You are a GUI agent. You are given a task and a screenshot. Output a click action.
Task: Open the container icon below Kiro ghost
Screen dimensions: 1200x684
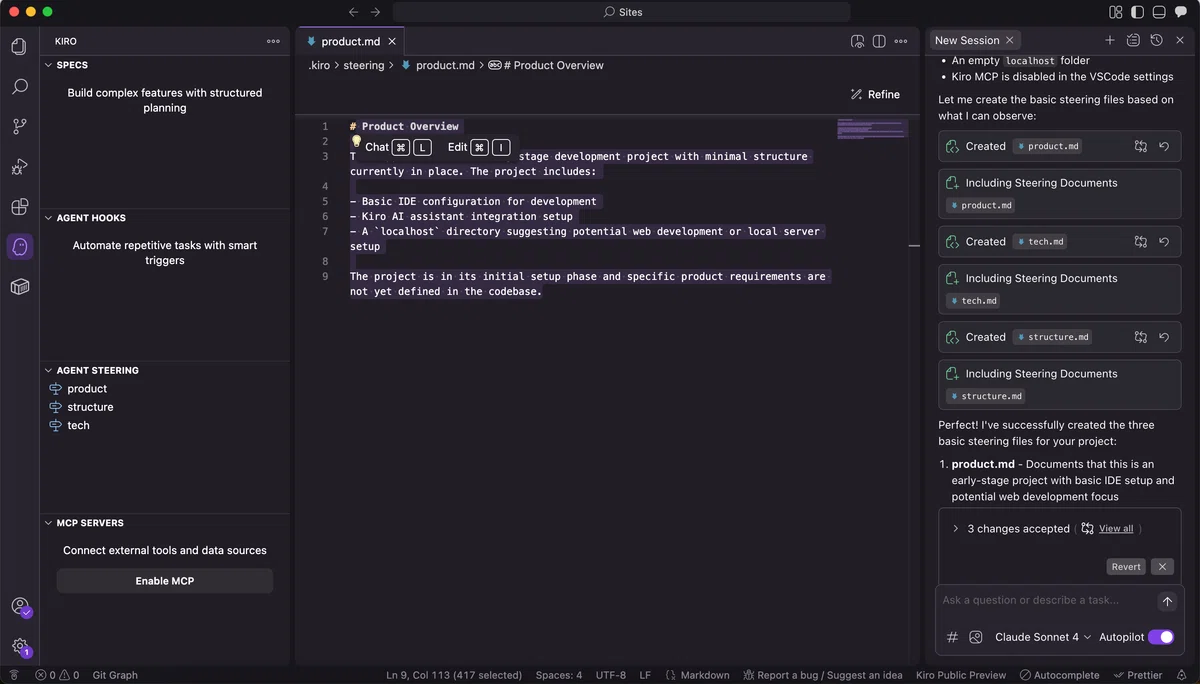pyautogui.click(x=19, y=287)
